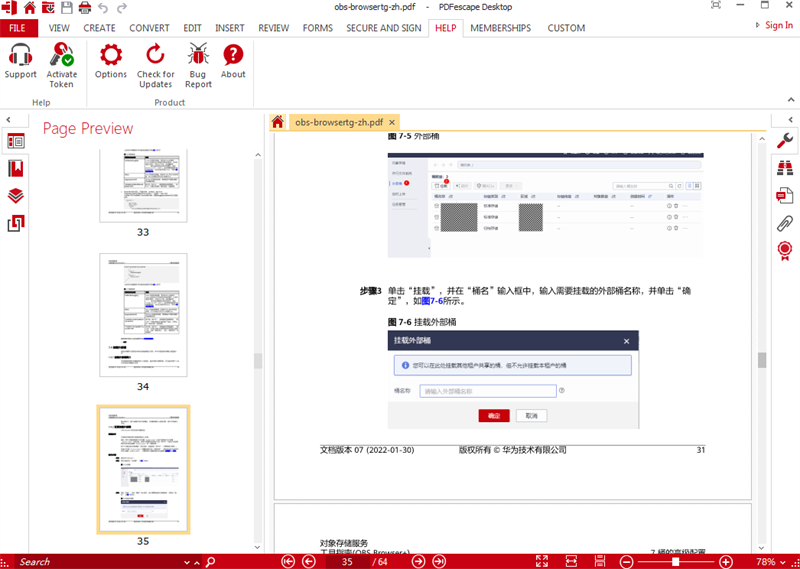
Task: Collapse the ribbon with the chevron
Action: 791,100
